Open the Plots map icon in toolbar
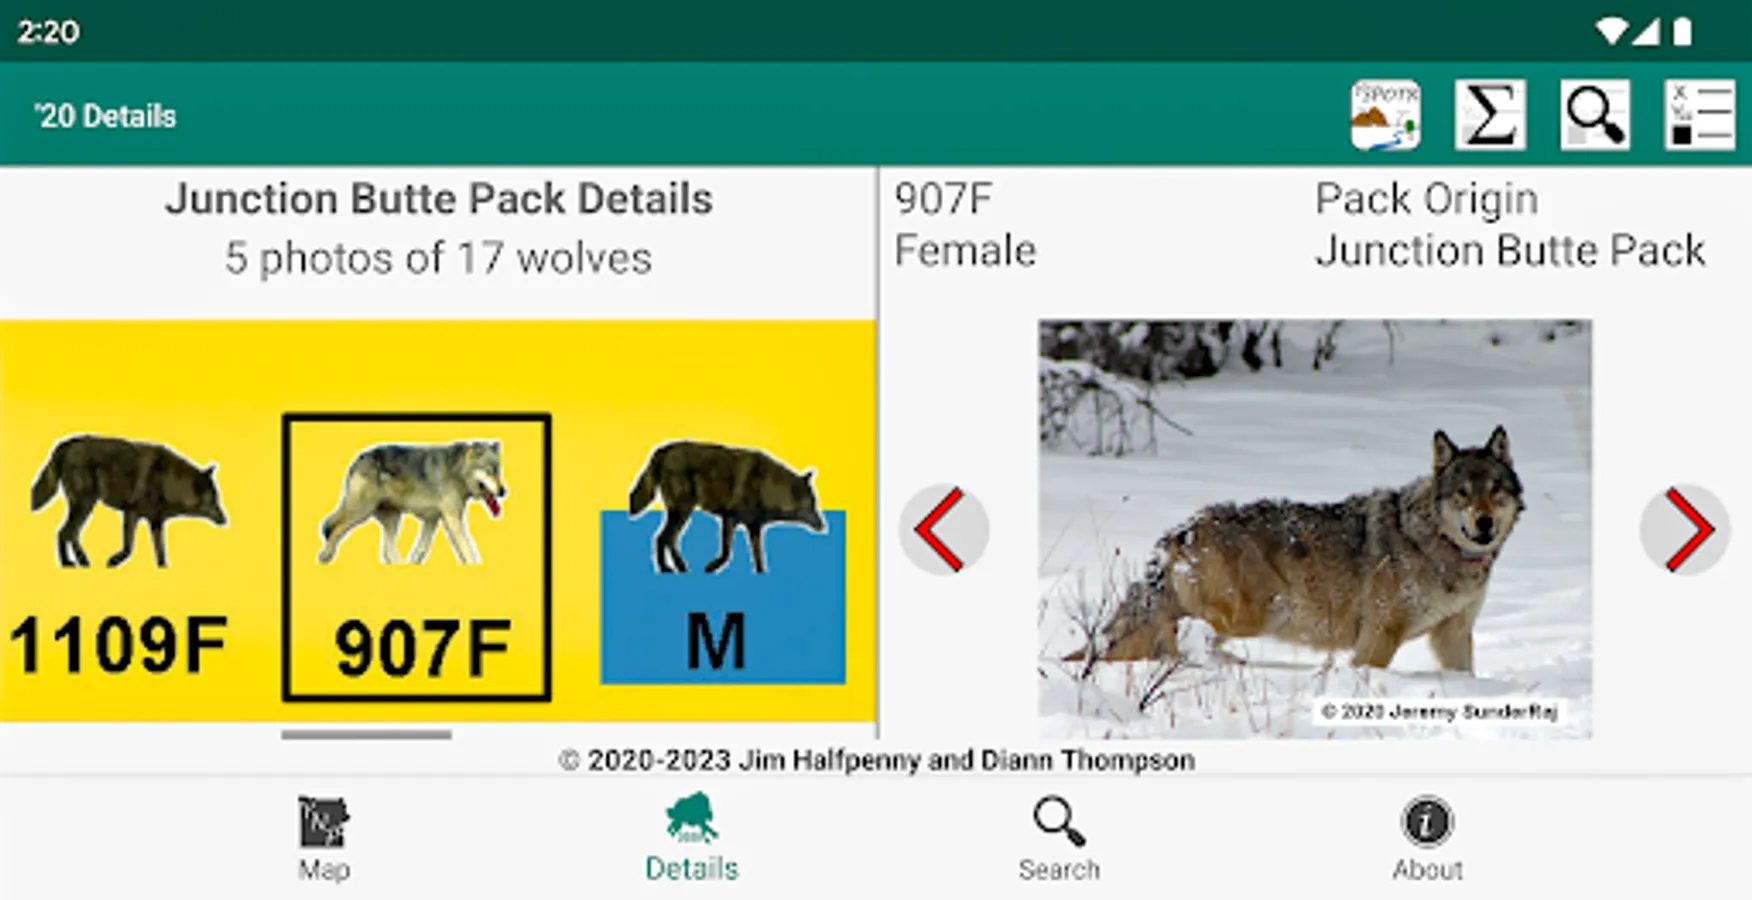This screenshot has width=1752, height=900. pos(1385,116)
